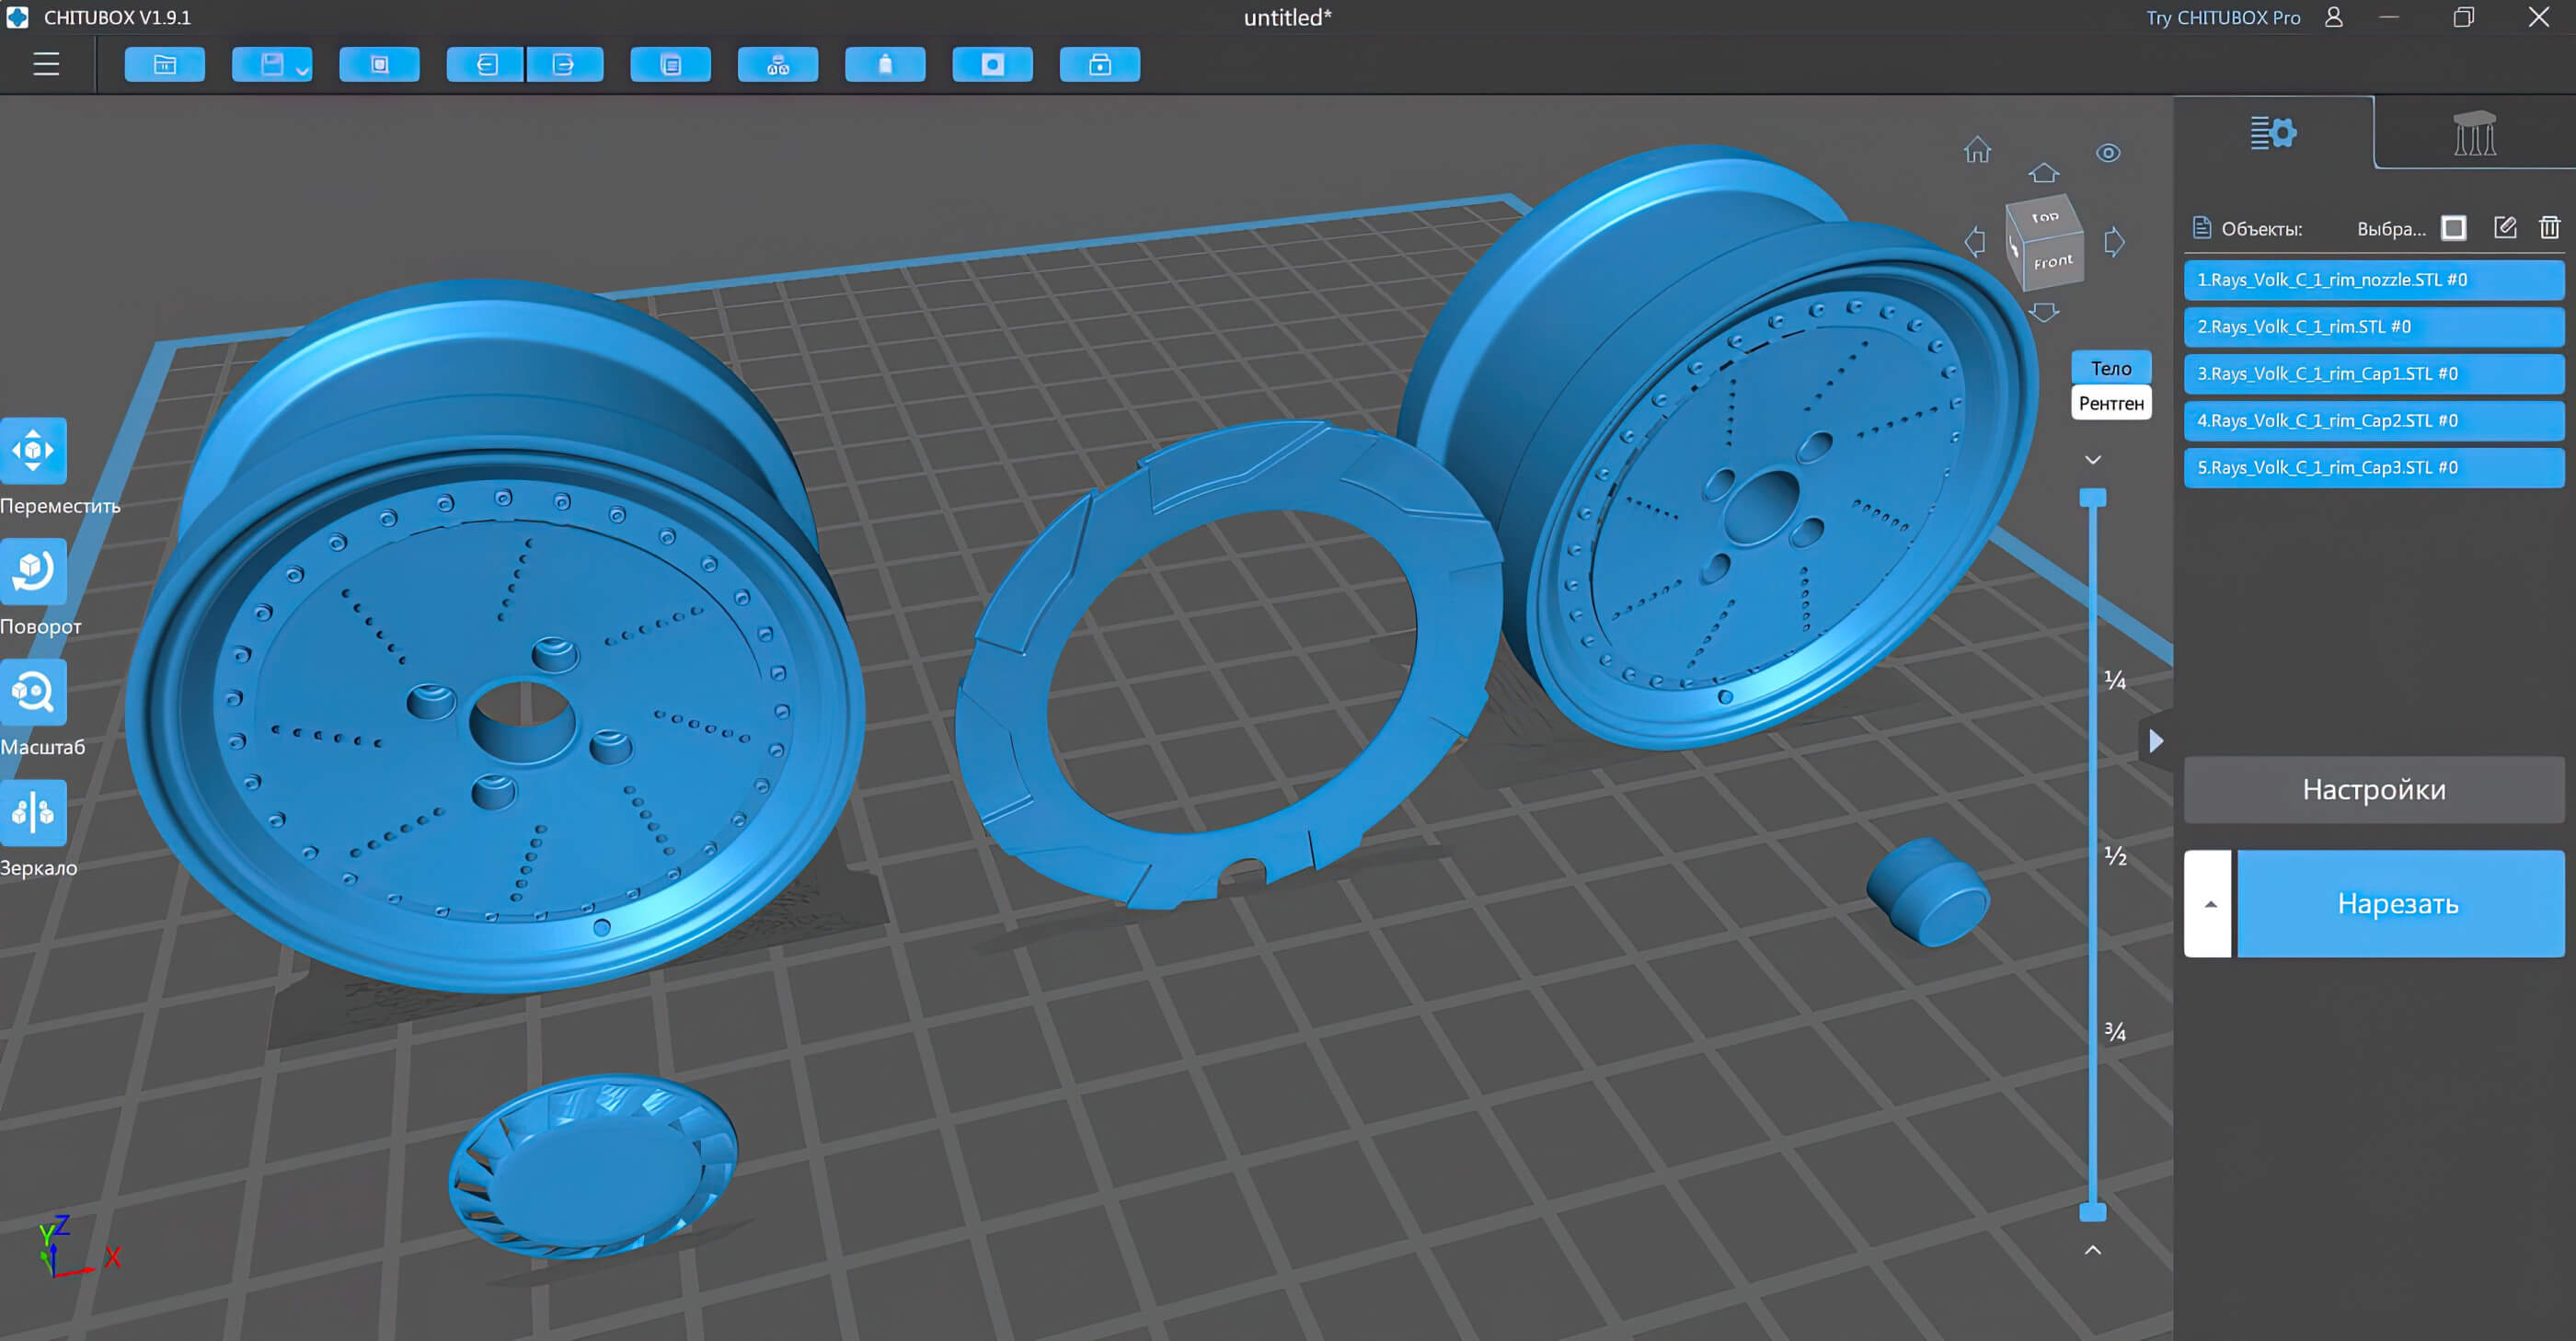This screenshot has height=1341, width=2576.
Task: Click the up chevron below layer slider
Action: pos(2093,1250)
